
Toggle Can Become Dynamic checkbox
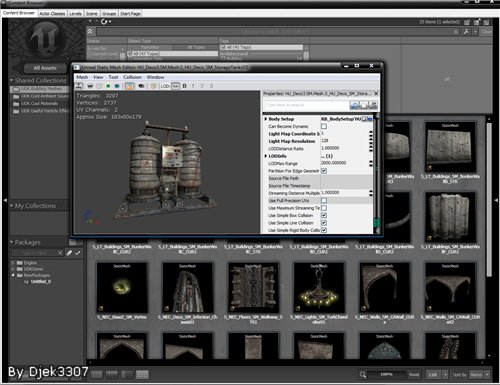324,126
